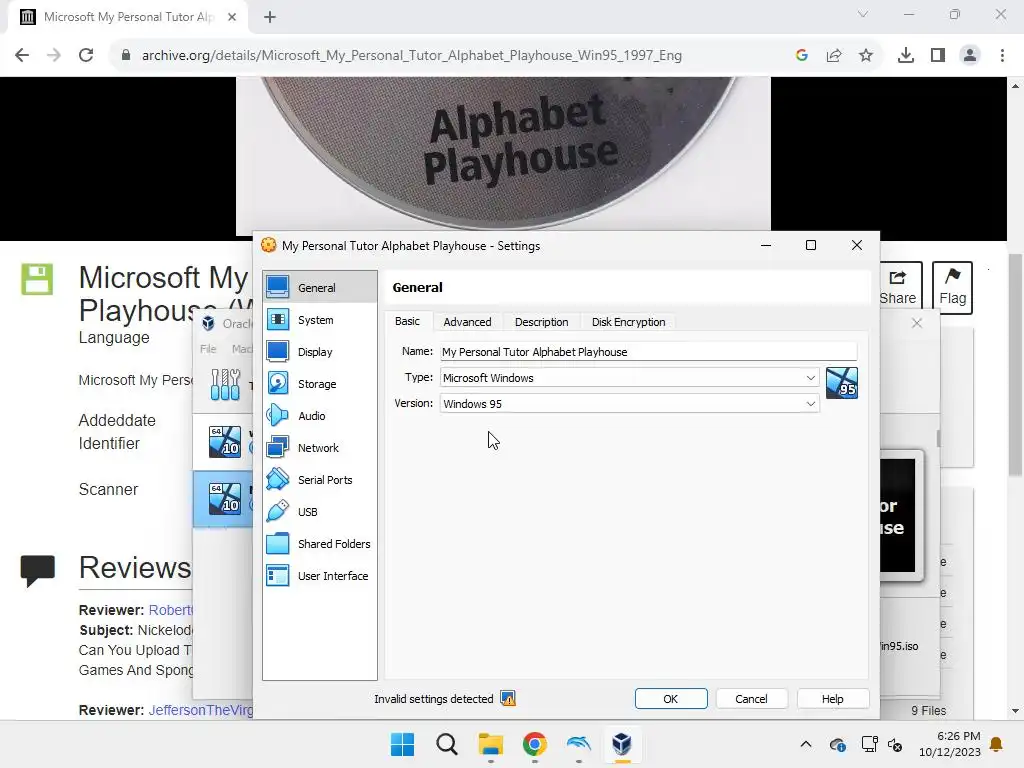1024x768 pixels.
Task: Click the VirtualBox icon on the taskbar
Action: pyautogui.click(x=622, y=744)
